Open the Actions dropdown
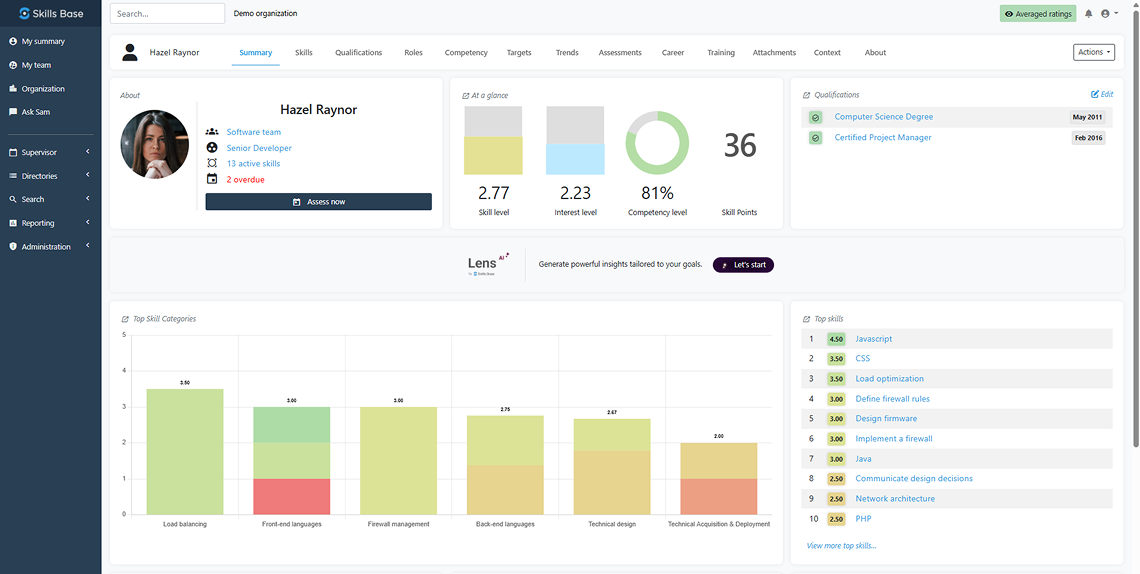This screenshot has width=1140, height=574. pos(1093,52)
